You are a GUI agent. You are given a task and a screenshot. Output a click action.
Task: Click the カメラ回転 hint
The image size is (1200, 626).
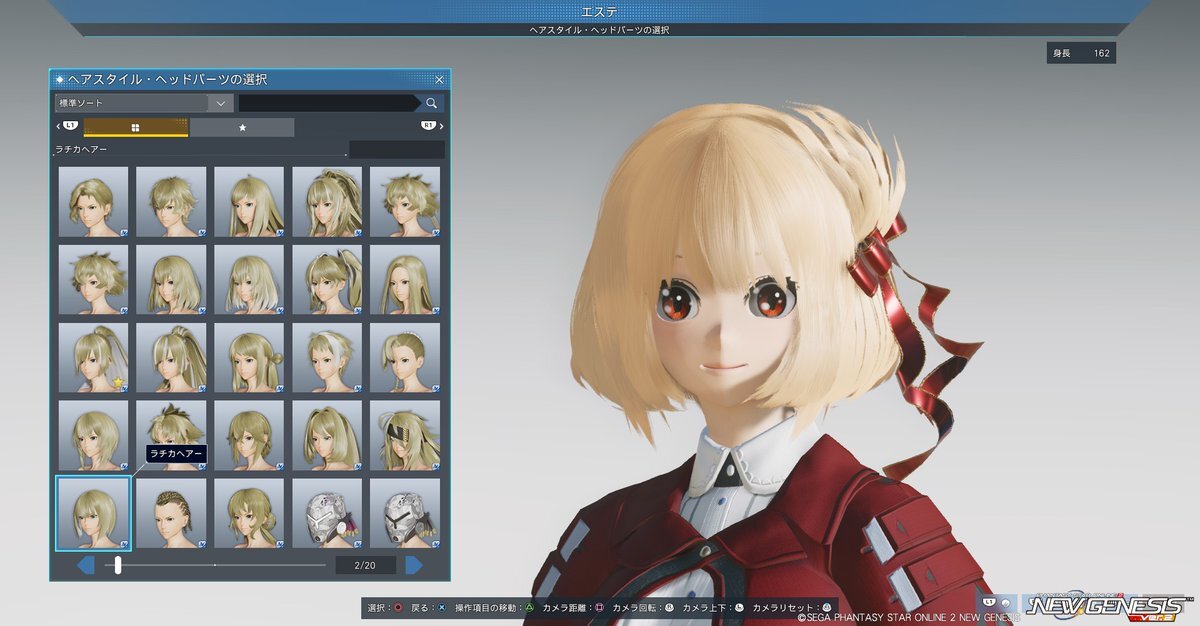pos(643,607)
